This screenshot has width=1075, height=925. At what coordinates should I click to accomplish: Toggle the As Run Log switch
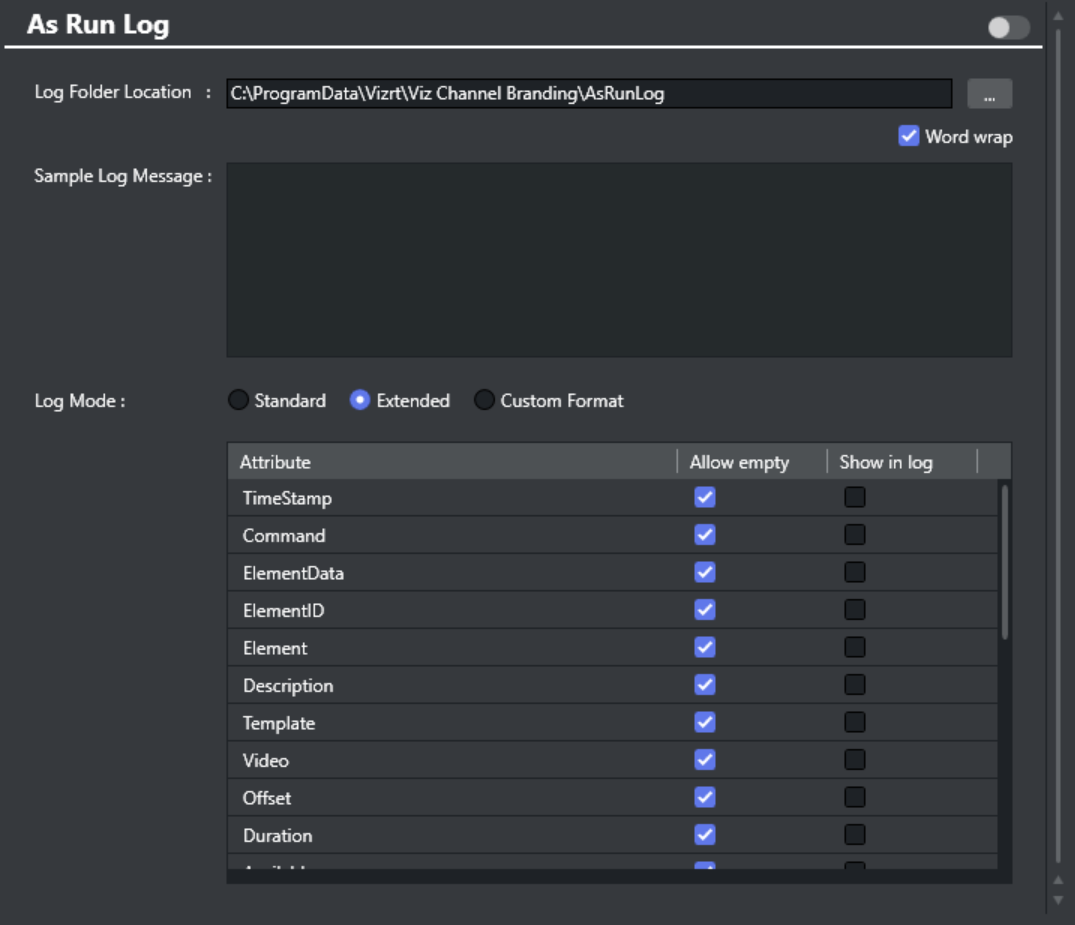tap(1008, 27)
